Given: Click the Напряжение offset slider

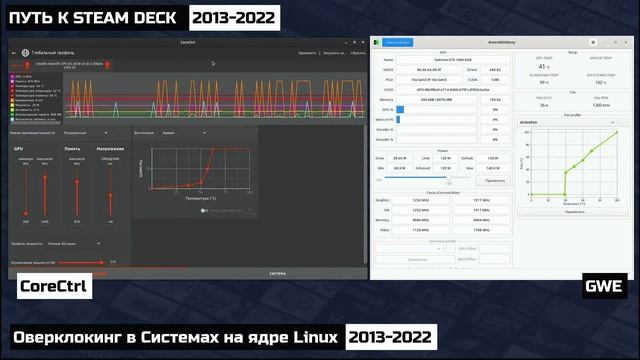Looking at the screenshot, I should pyautogui.click(x=110, y=191).
